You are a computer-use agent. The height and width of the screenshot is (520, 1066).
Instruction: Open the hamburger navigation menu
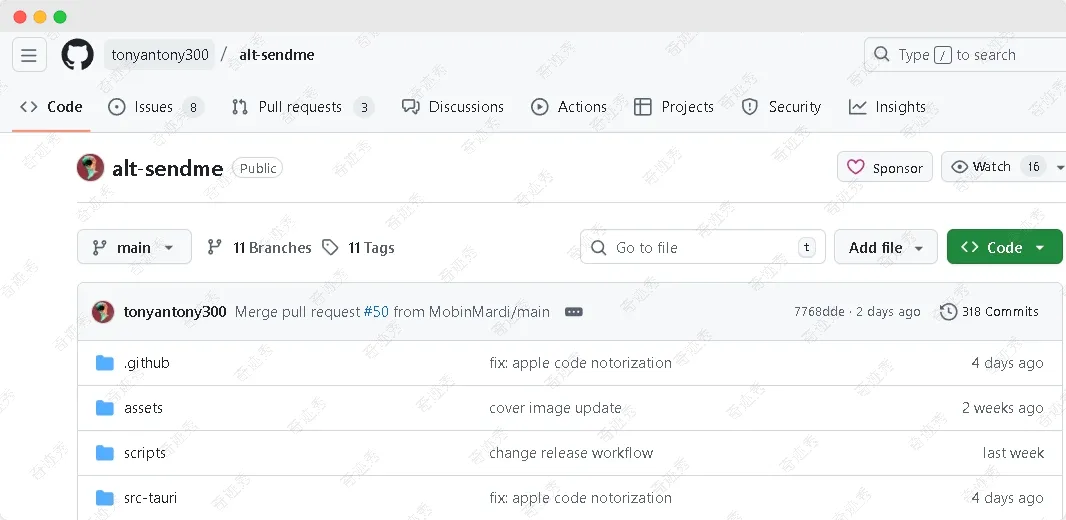(29, 55)
